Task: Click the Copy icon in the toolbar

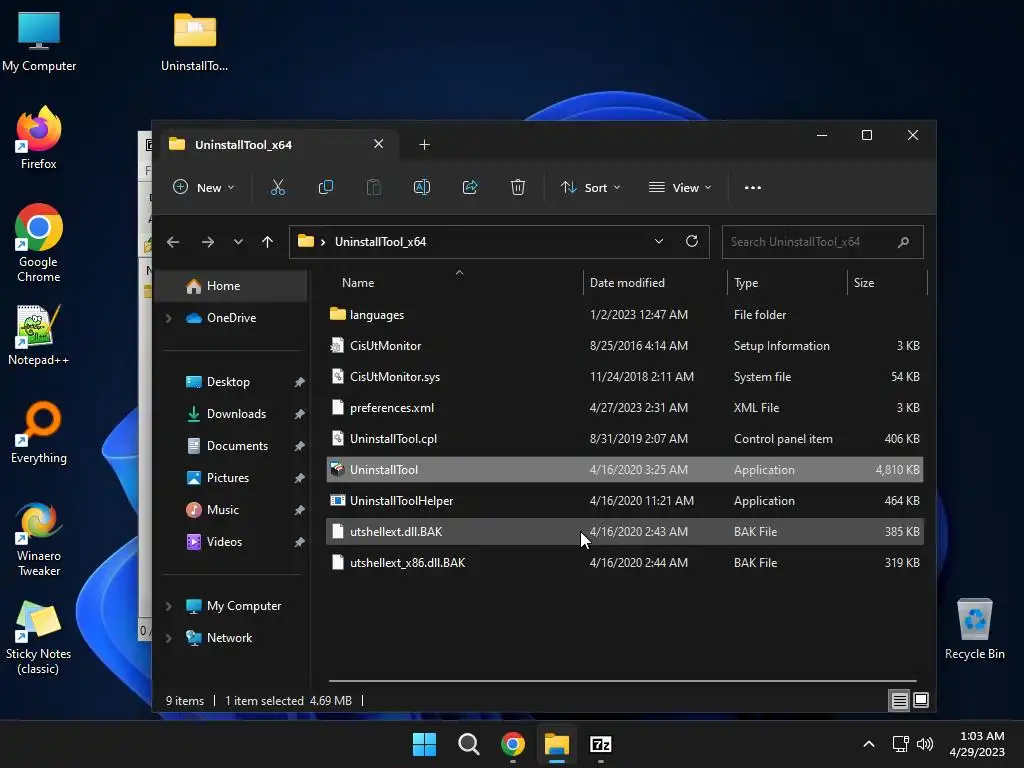Action: coord(325,187)
